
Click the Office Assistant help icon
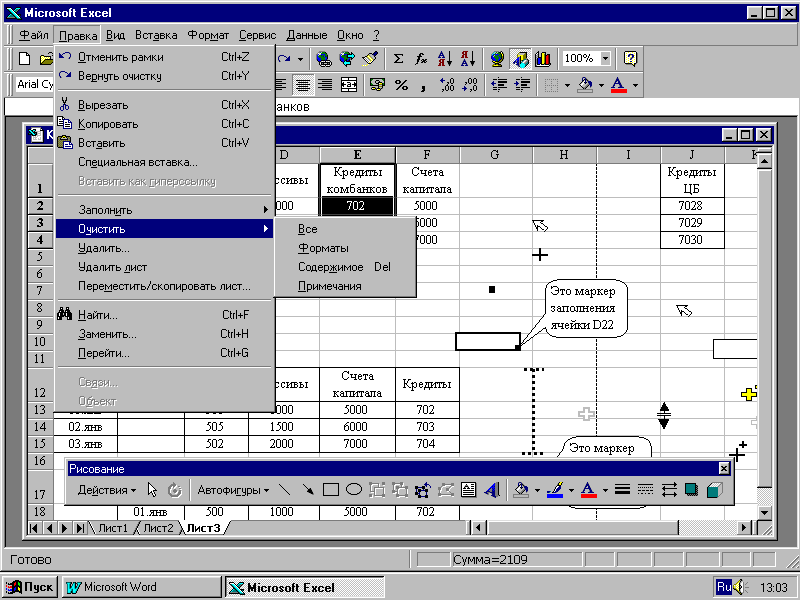[631, 59]
